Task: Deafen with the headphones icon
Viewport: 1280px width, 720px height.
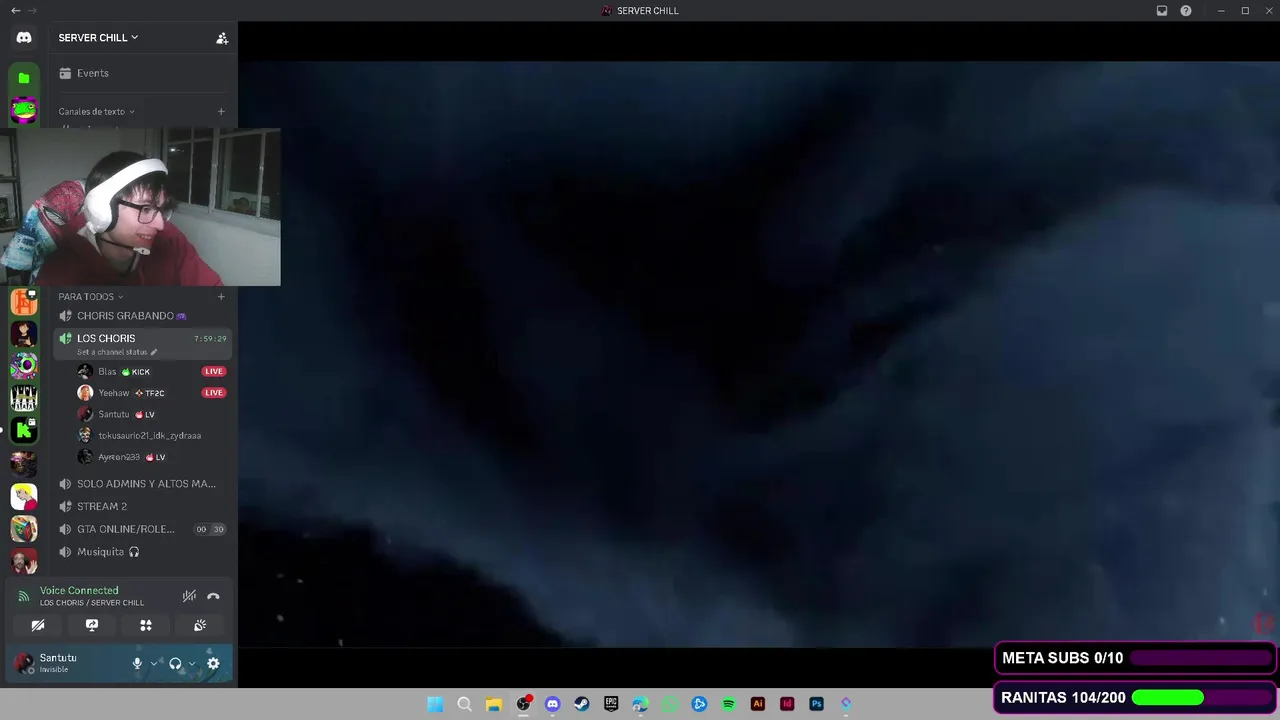Action: (x=175, y=663)
